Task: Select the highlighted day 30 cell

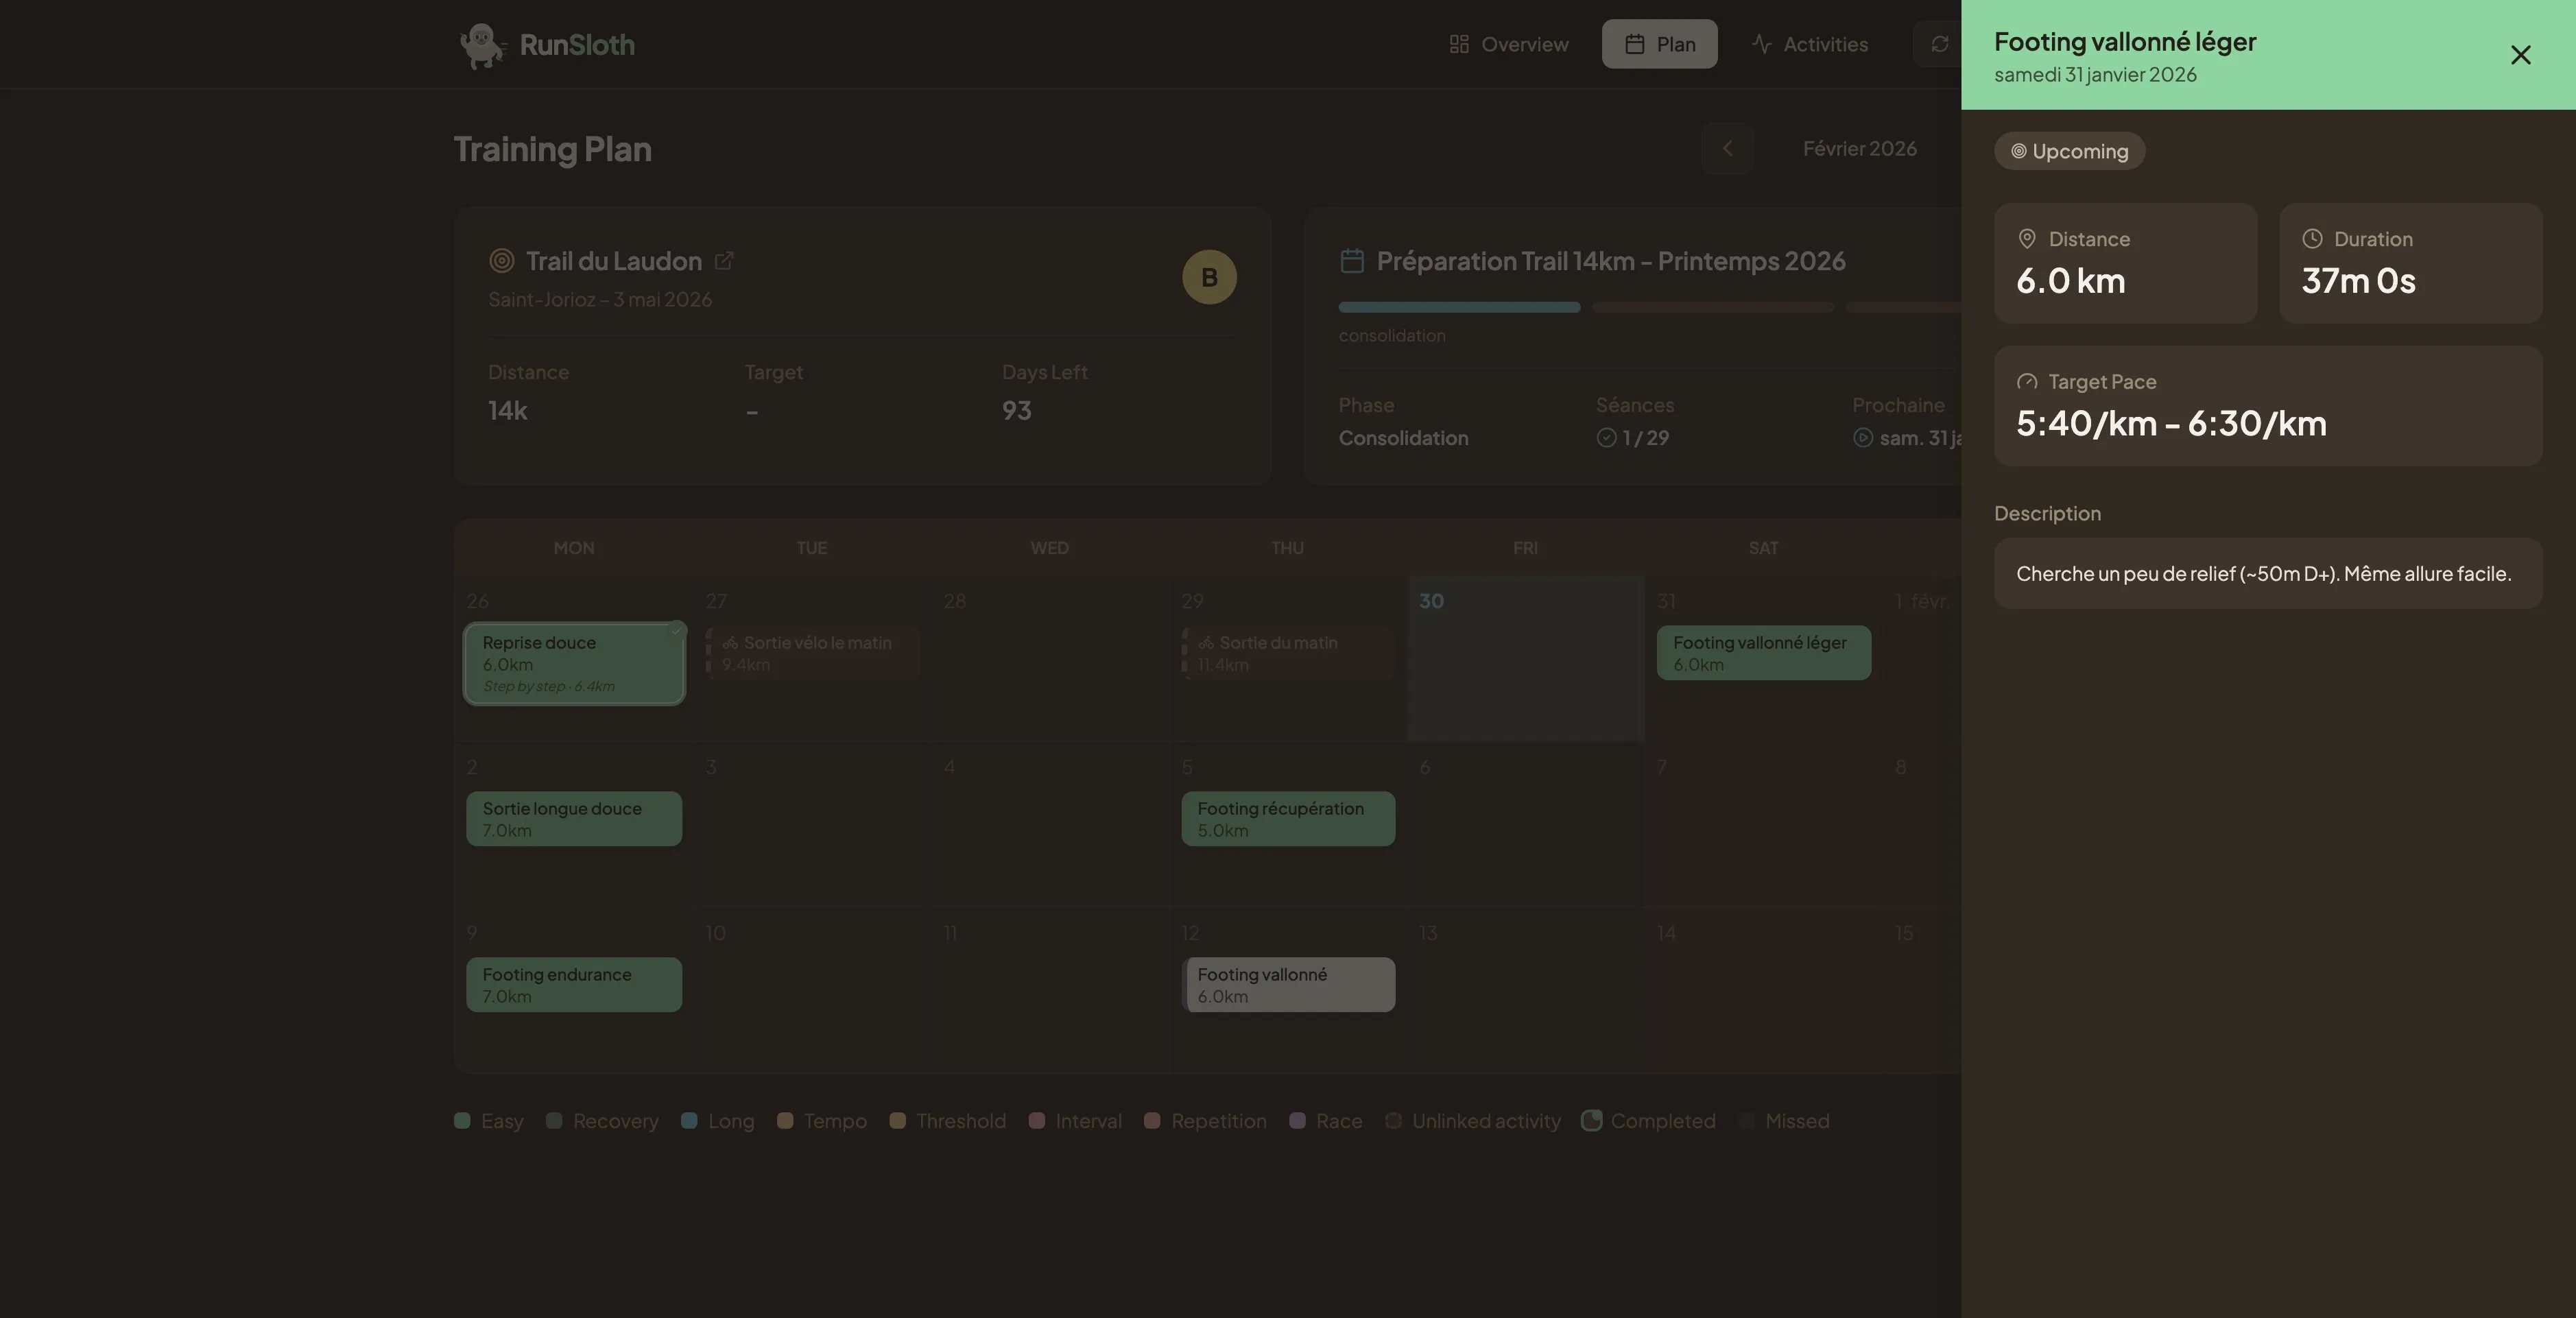Action: (1525, 670)
